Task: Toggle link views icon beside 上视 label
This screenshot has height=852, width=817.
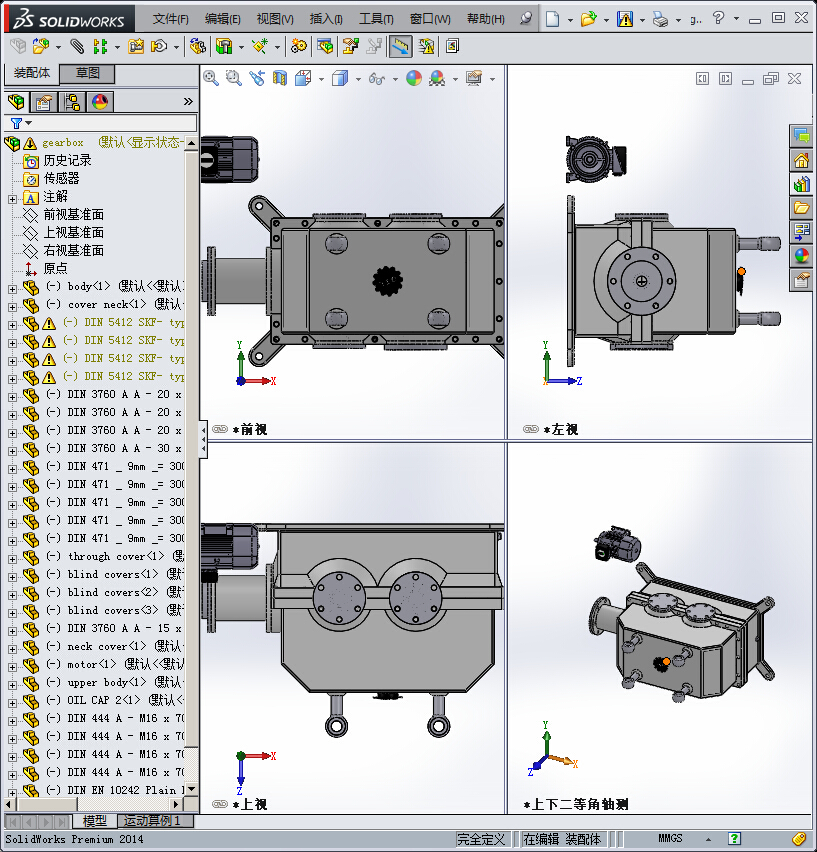Action: point(219,804)
